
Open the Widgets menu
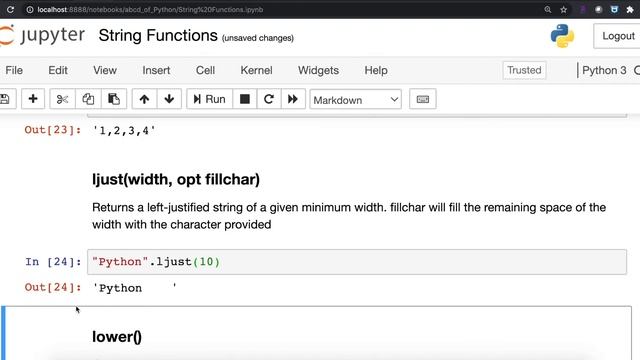coord(318,70)
